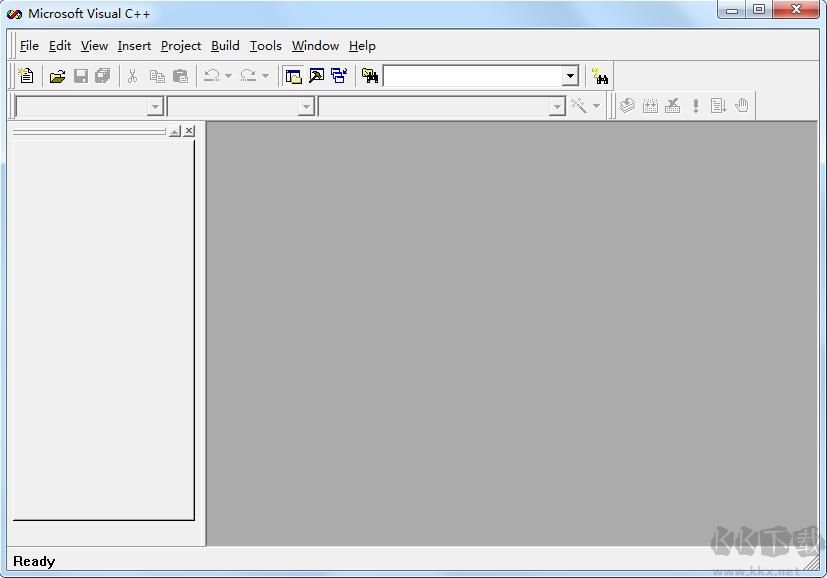Close the workspace panel

(x=188, y=130)
